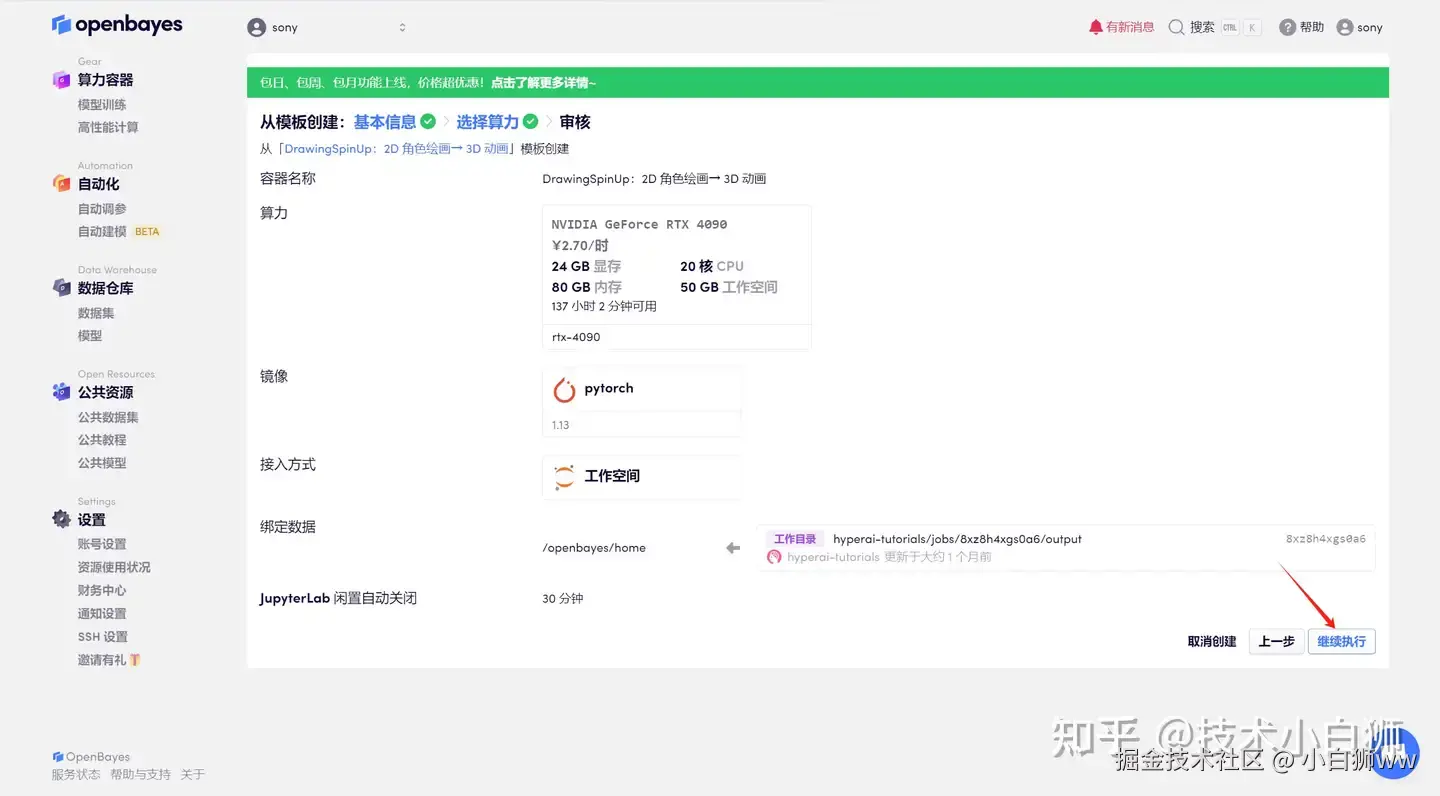Click the 8xz8h4xgs0a6 job ID
Image resolution: width=1440 pixels, height=796 pixels.
point(1325,539)
